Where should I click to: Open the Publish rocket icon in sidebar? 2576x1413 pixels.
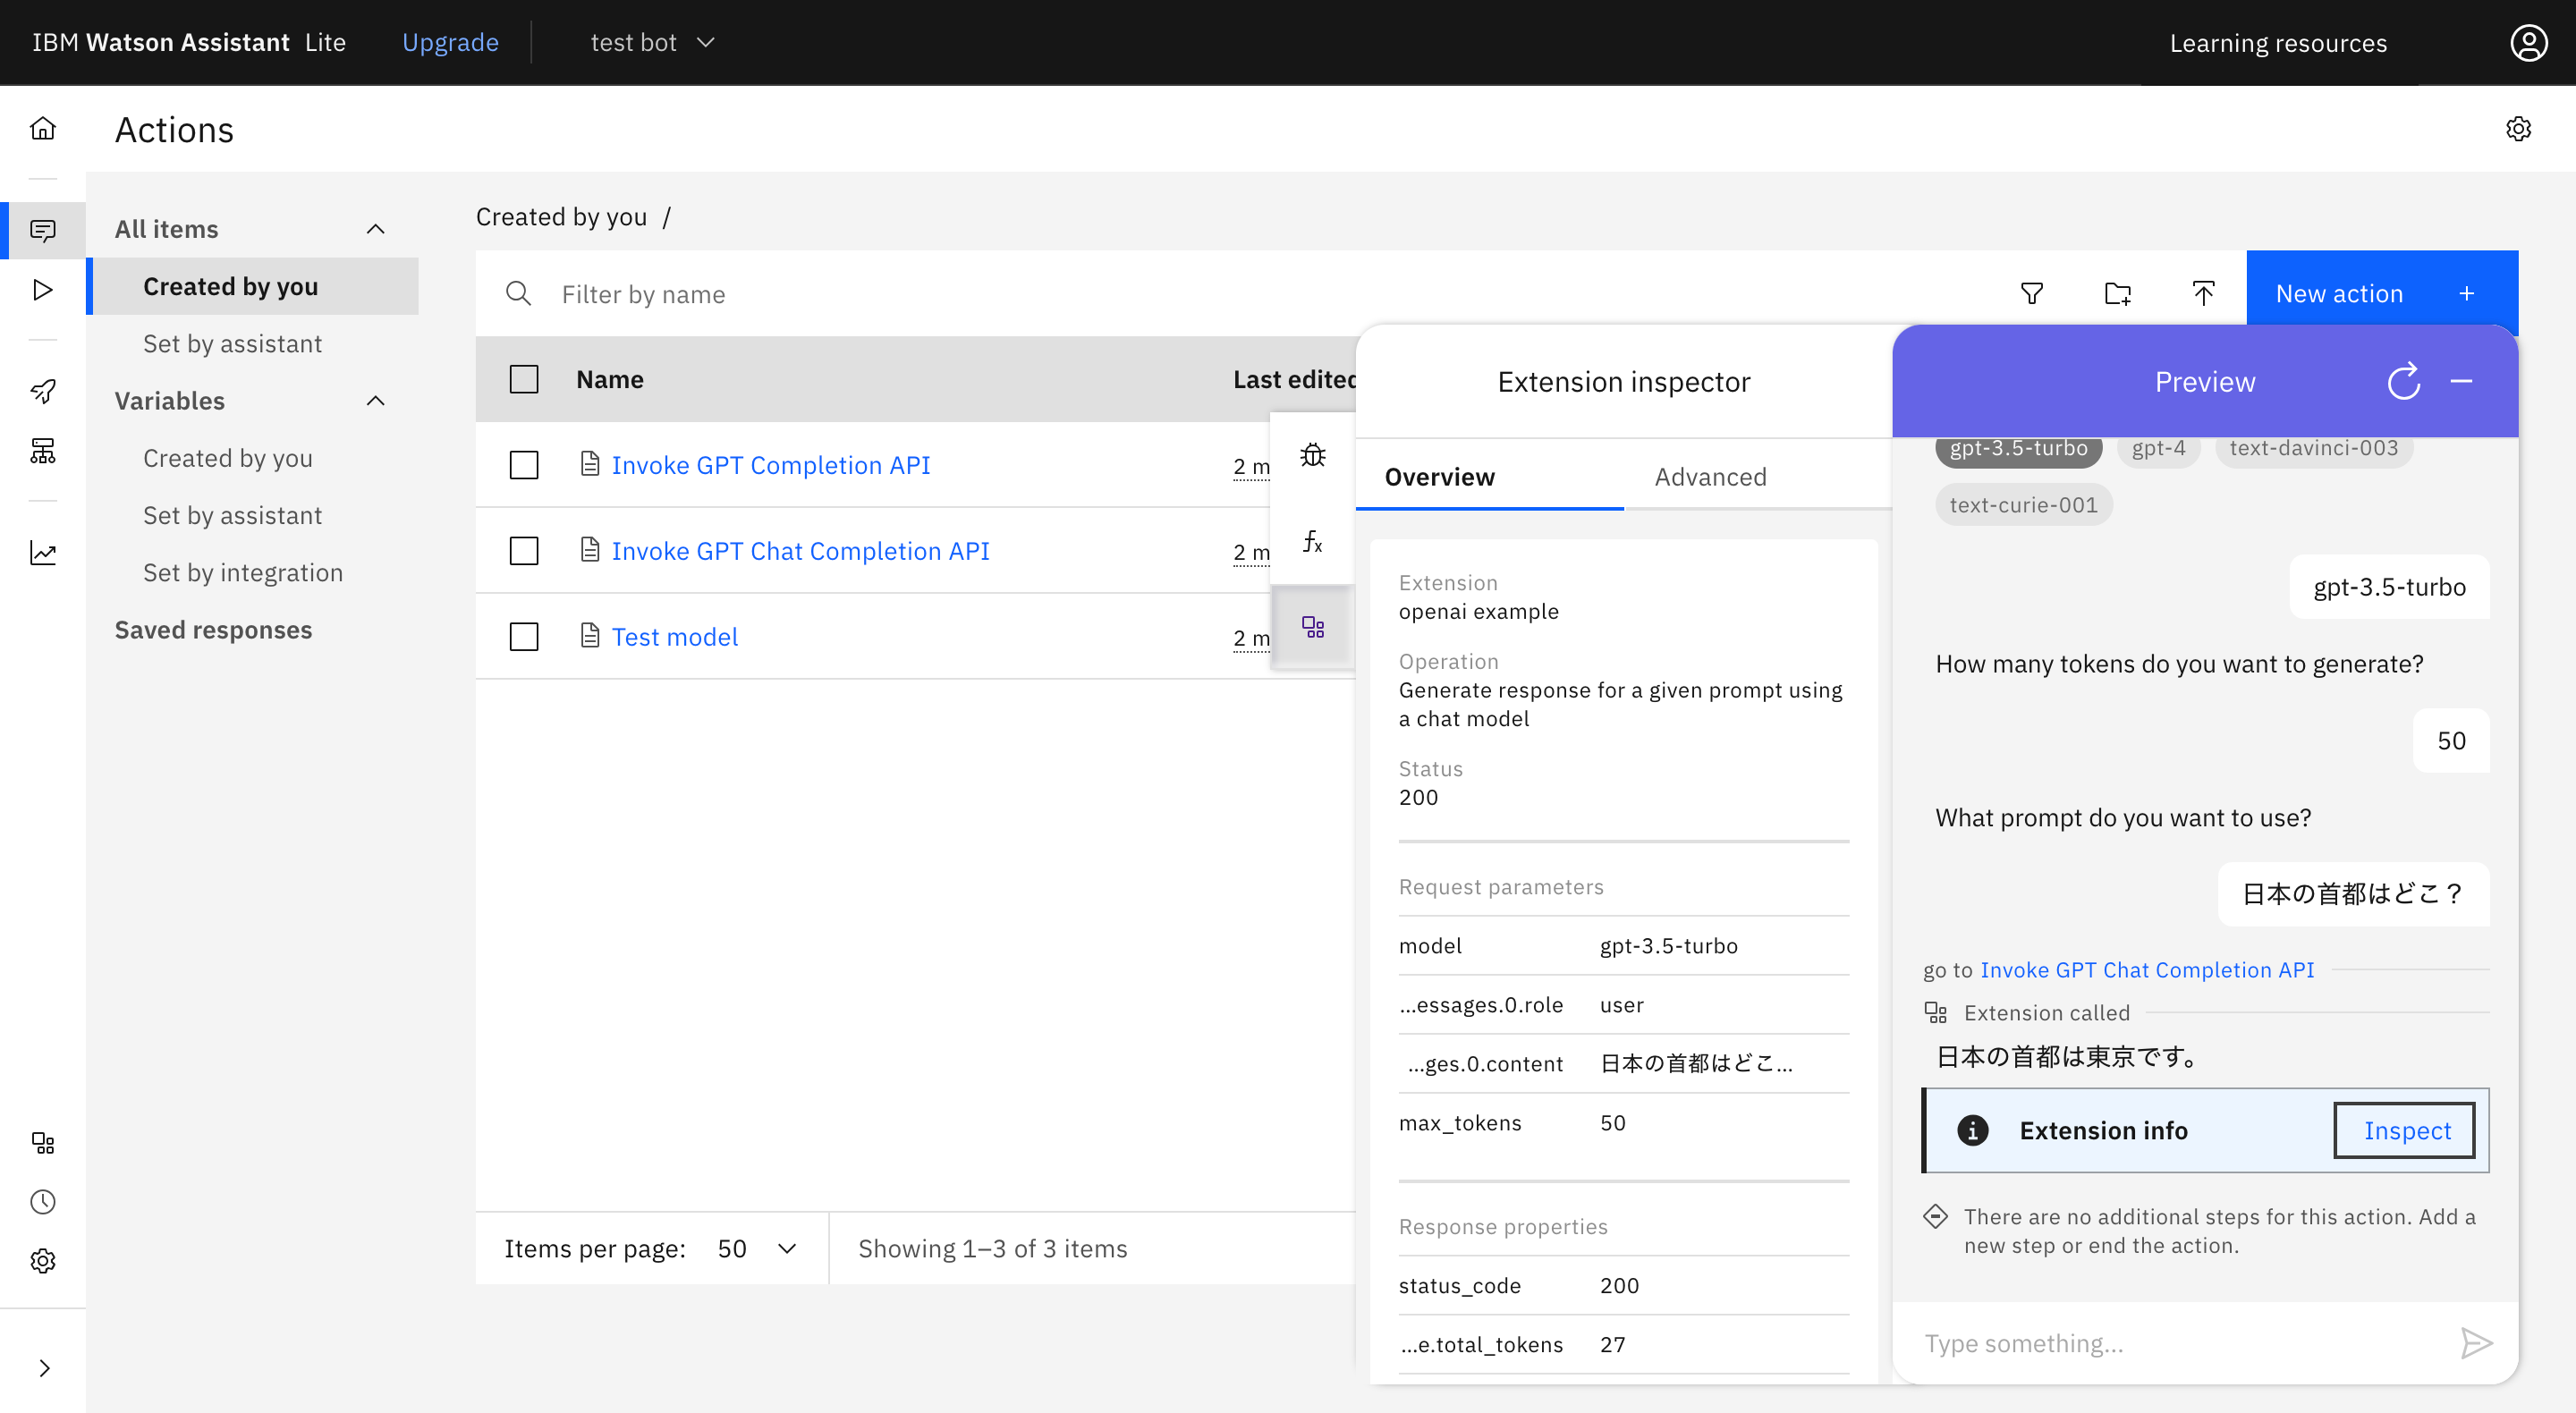pyautogui.click(x=43, y=391)
